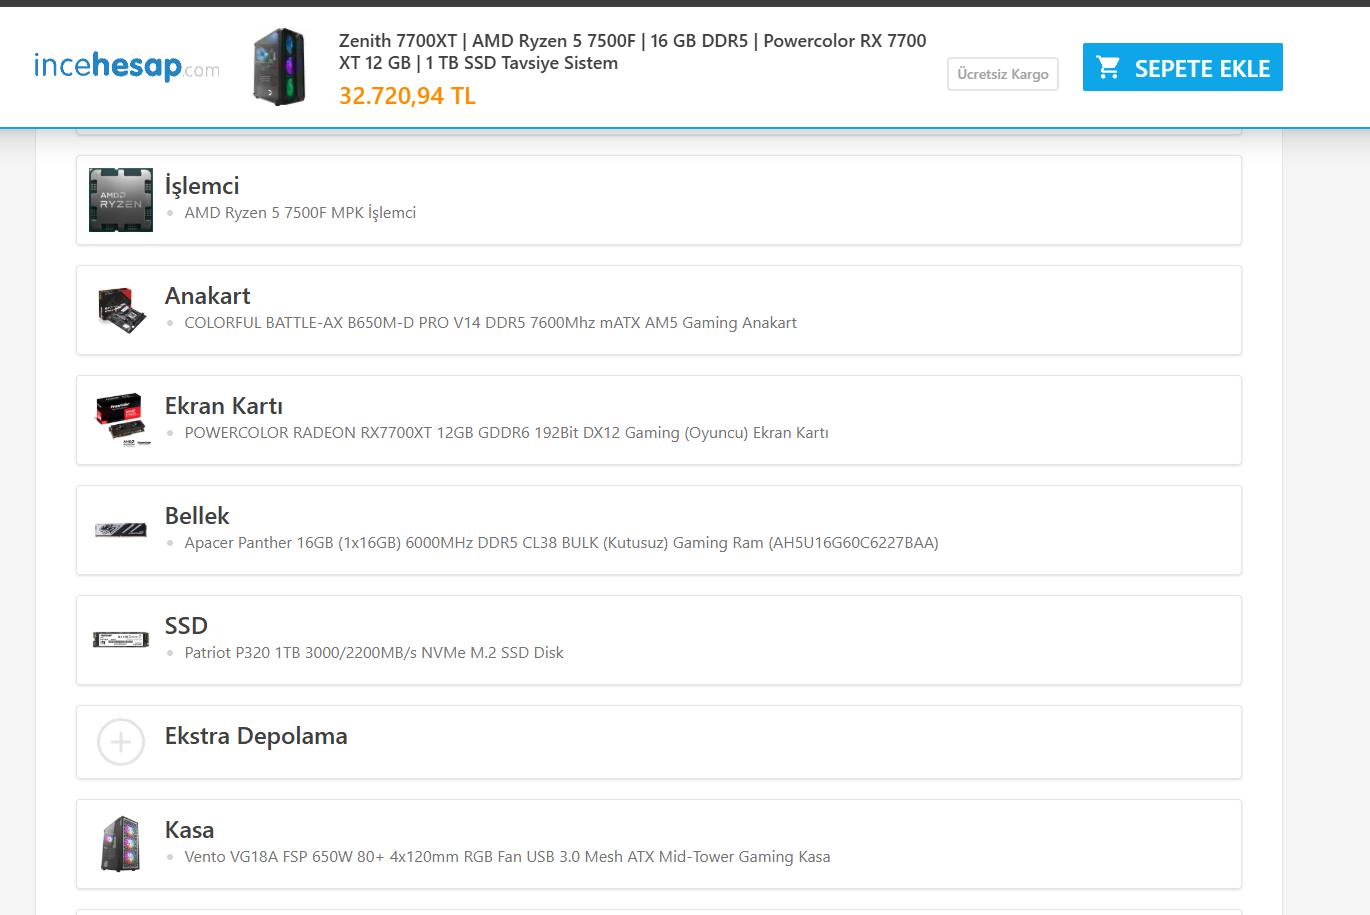The height and width of the screenshot is (915, 1370).
Task: Click the Colorful motherboard thumbnail
Action: [x=121, y=310]
